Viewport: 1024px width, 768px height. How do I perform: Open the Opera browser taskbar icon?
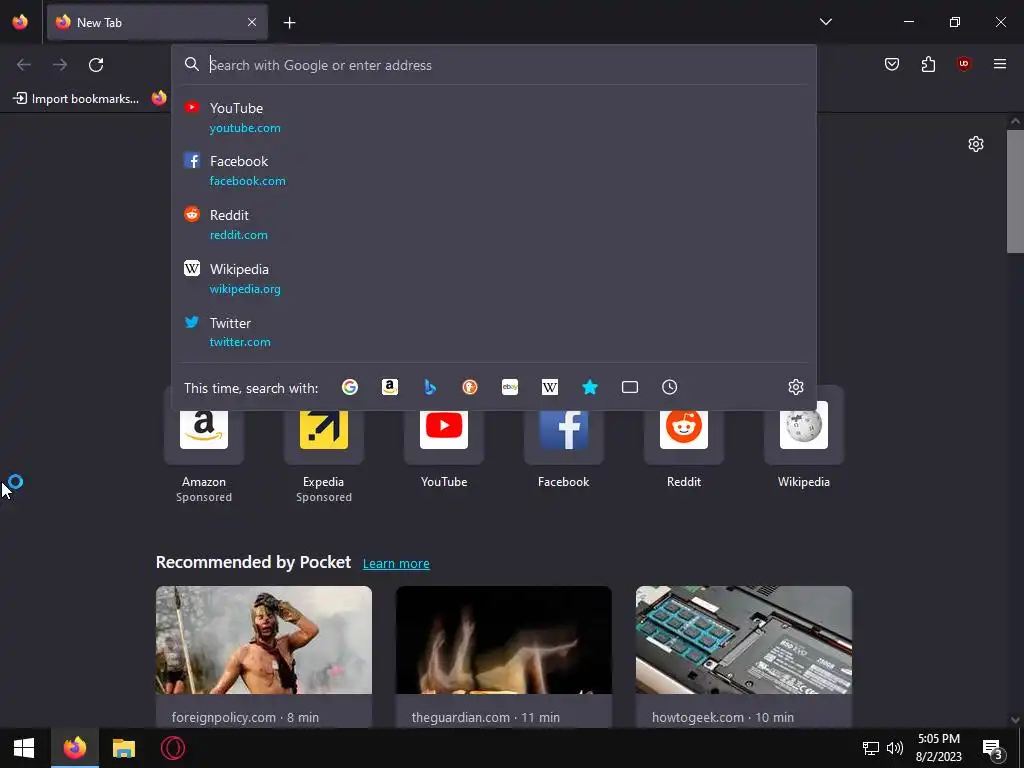(x=173, y=748)
